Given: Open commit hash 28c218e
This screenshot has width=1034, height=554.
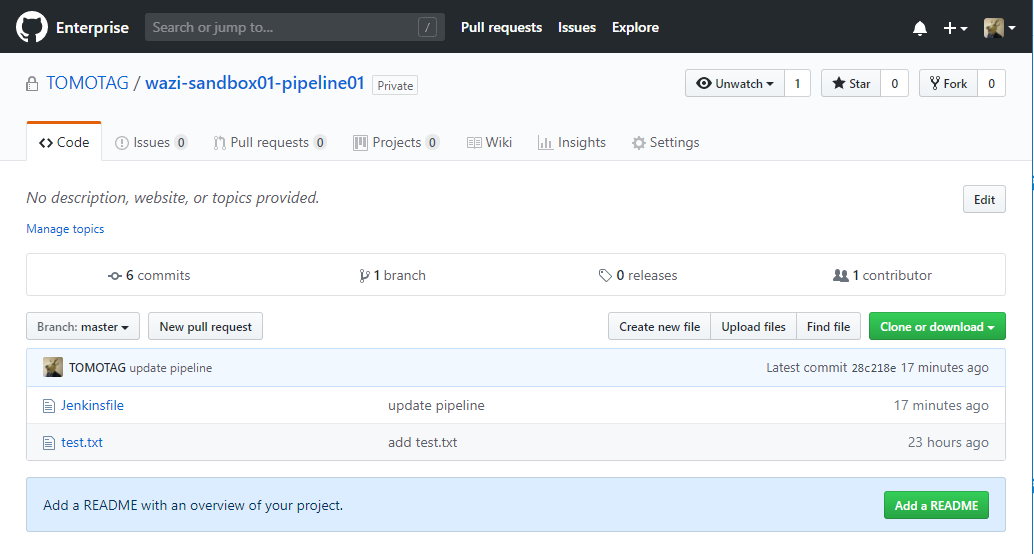Looking at the screenshot, I should click(874, 368).
